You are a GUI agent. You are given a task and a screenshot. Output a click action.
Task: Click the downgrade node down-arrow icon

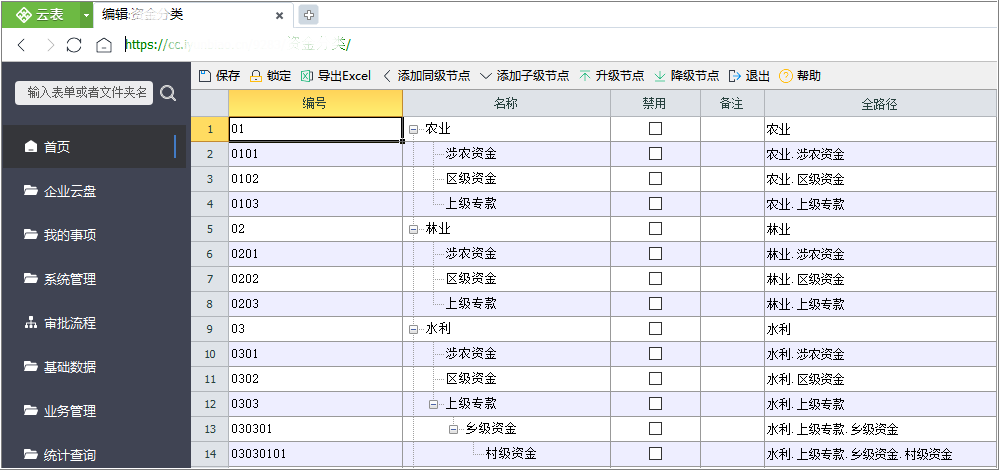click(660, 76)
